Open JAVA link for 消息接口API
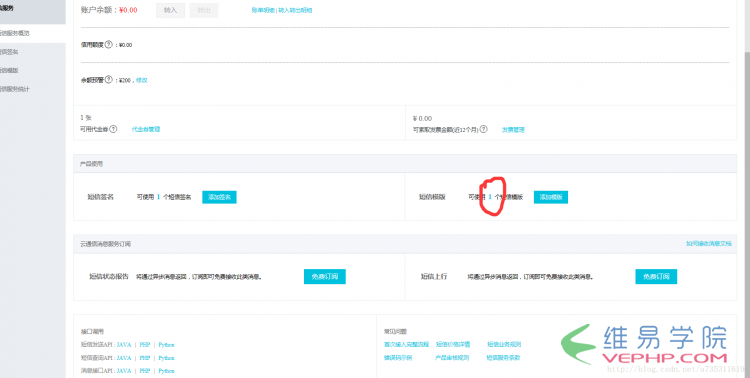Viewport: 750px width, 378px height. (x=124, y=371)
